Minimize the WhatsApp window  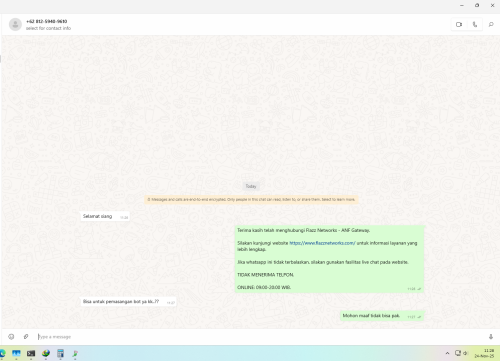(x=462, y=5)
